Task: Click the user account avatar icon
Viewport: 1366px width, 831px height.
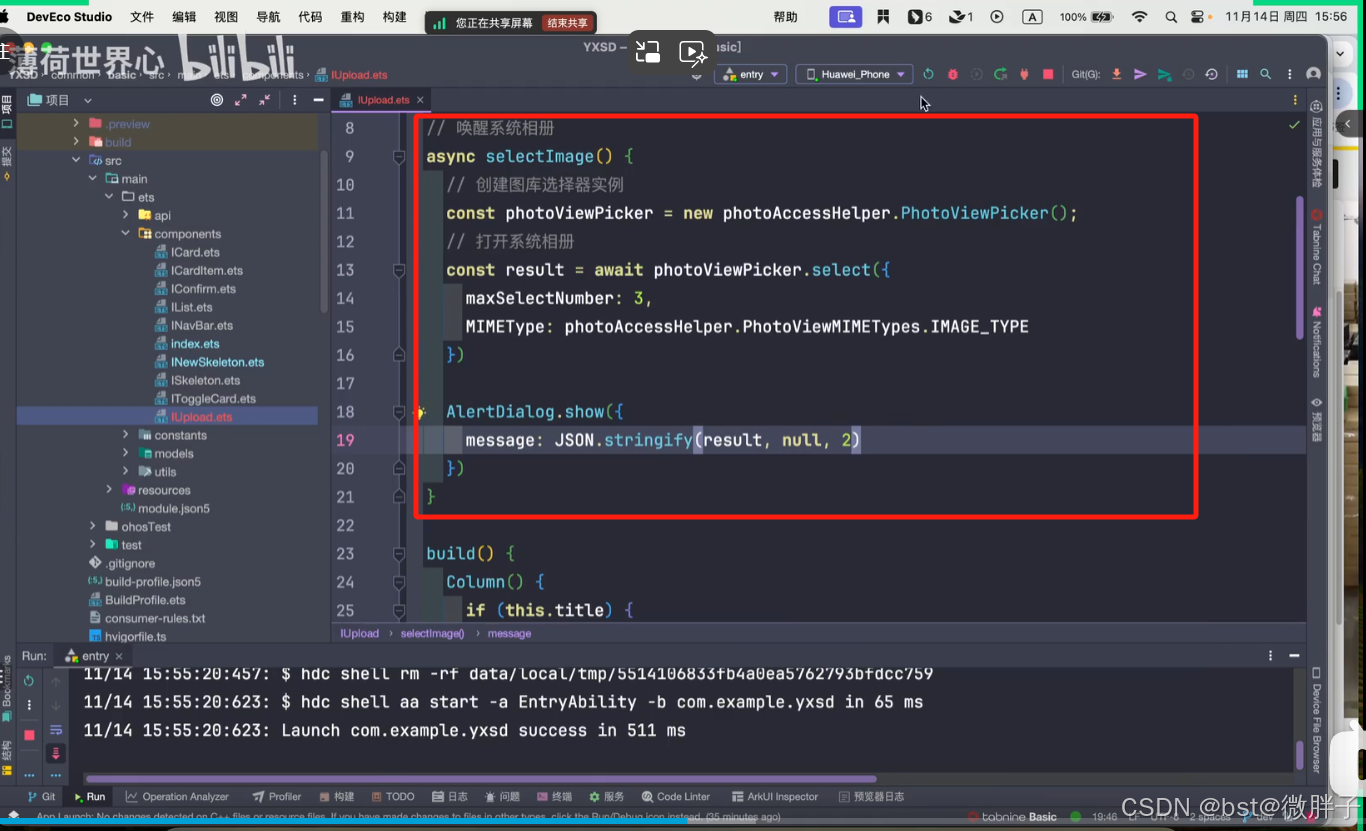Action: [x=1313, y=74]
